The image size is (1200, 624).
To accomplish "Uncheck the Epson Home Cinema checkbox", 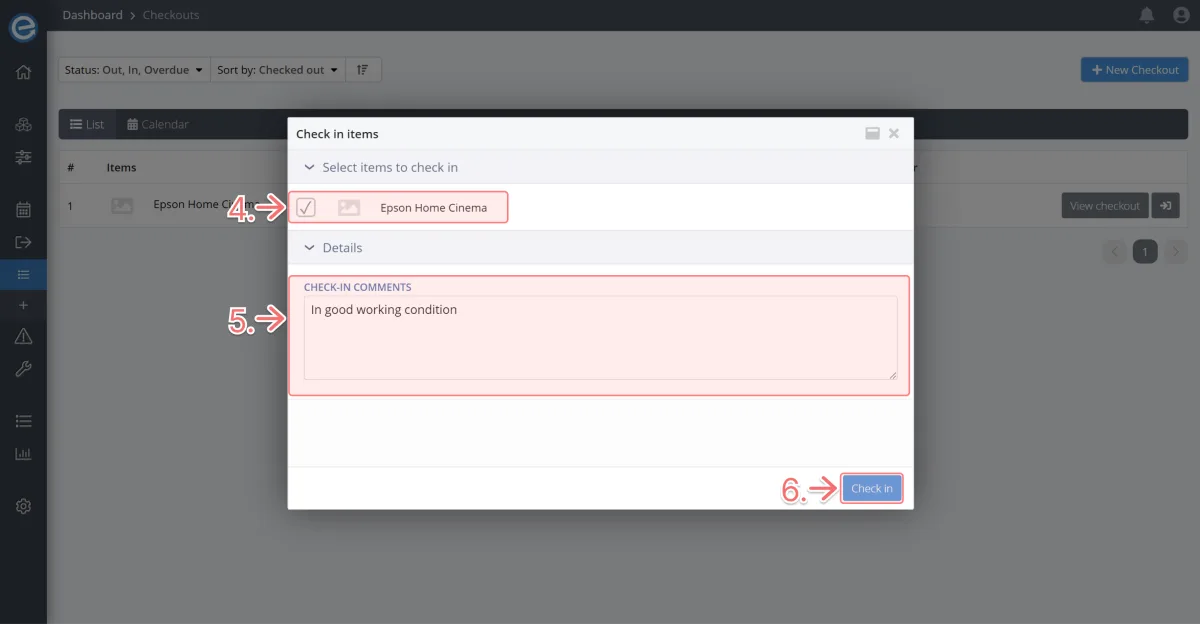I will (306, 208).
